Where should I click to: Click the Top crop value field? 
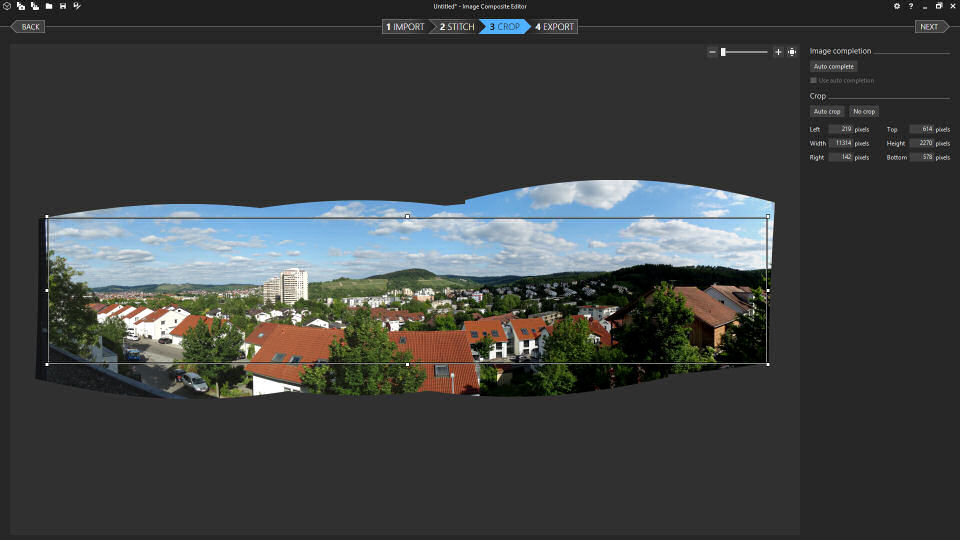pyautogui.click(x=921, y=129)
